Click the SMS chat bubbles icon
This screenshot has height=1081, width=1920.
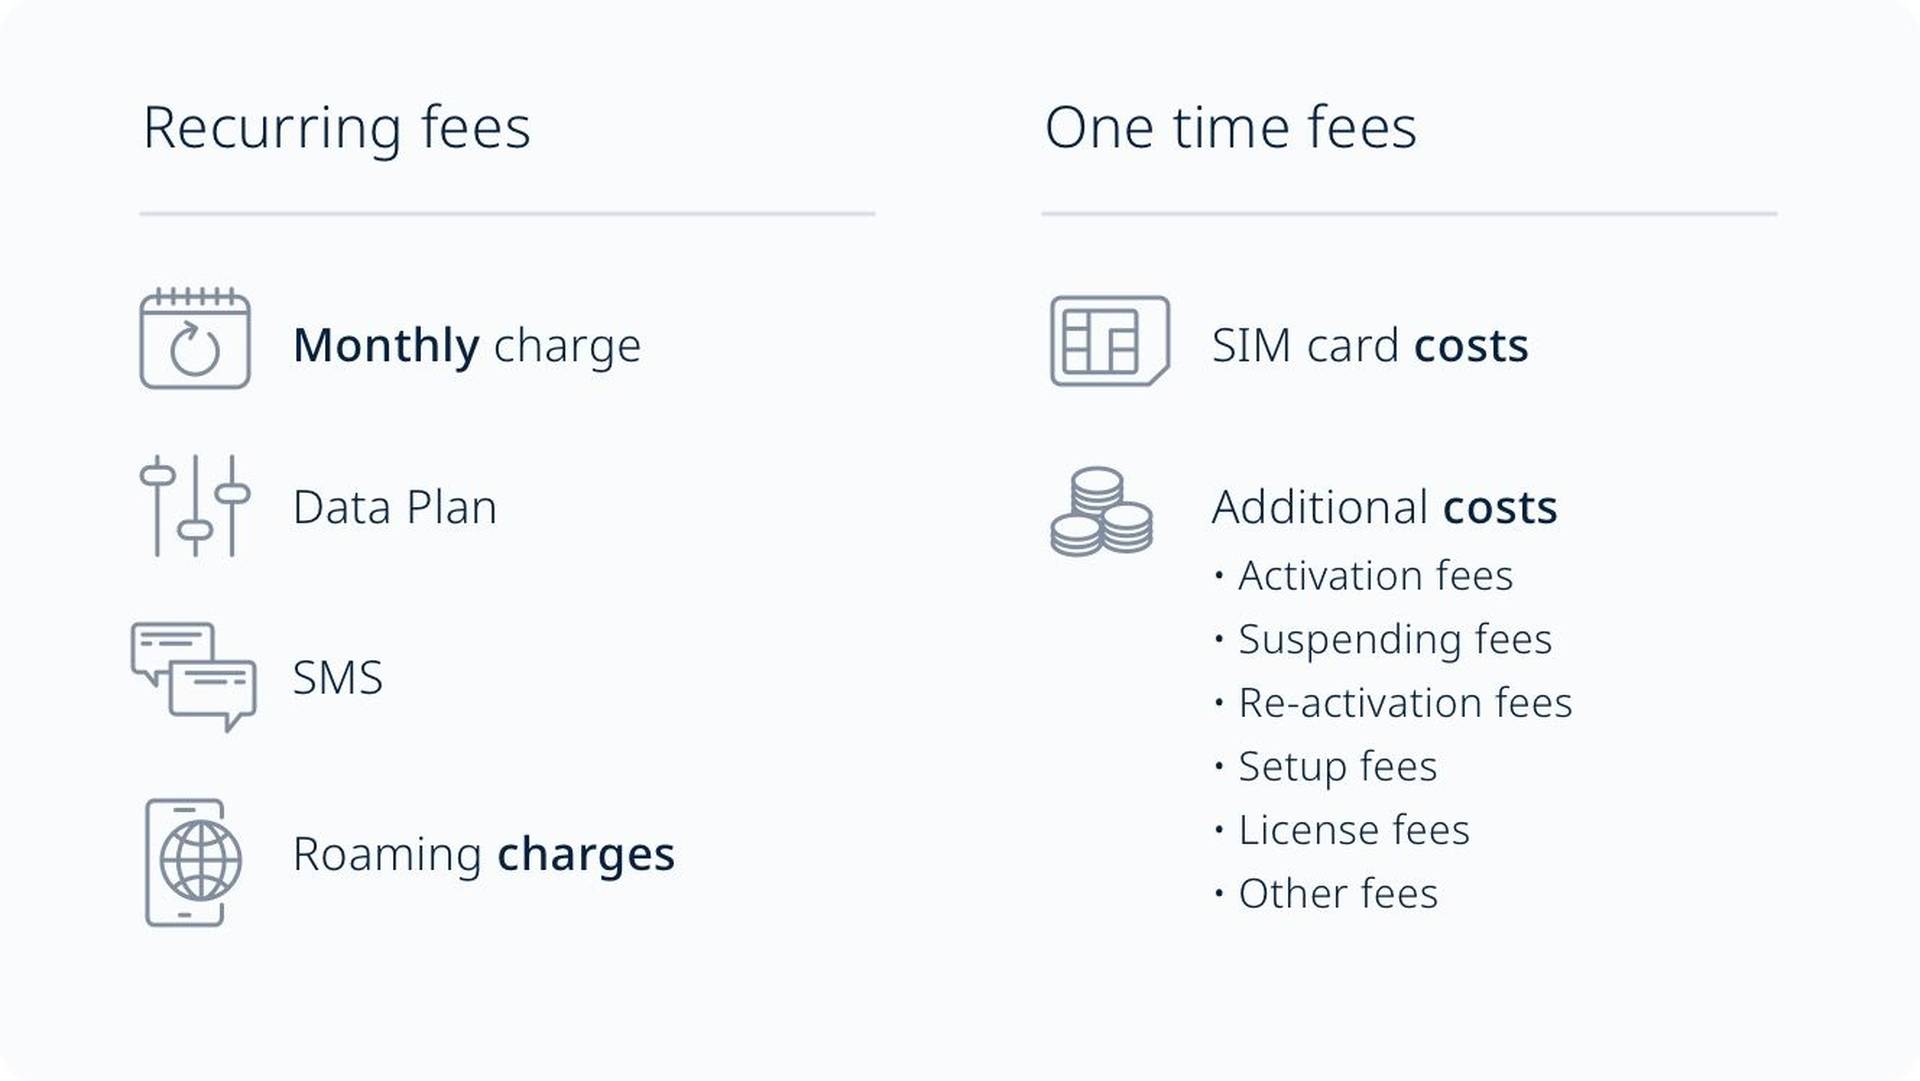194,677
